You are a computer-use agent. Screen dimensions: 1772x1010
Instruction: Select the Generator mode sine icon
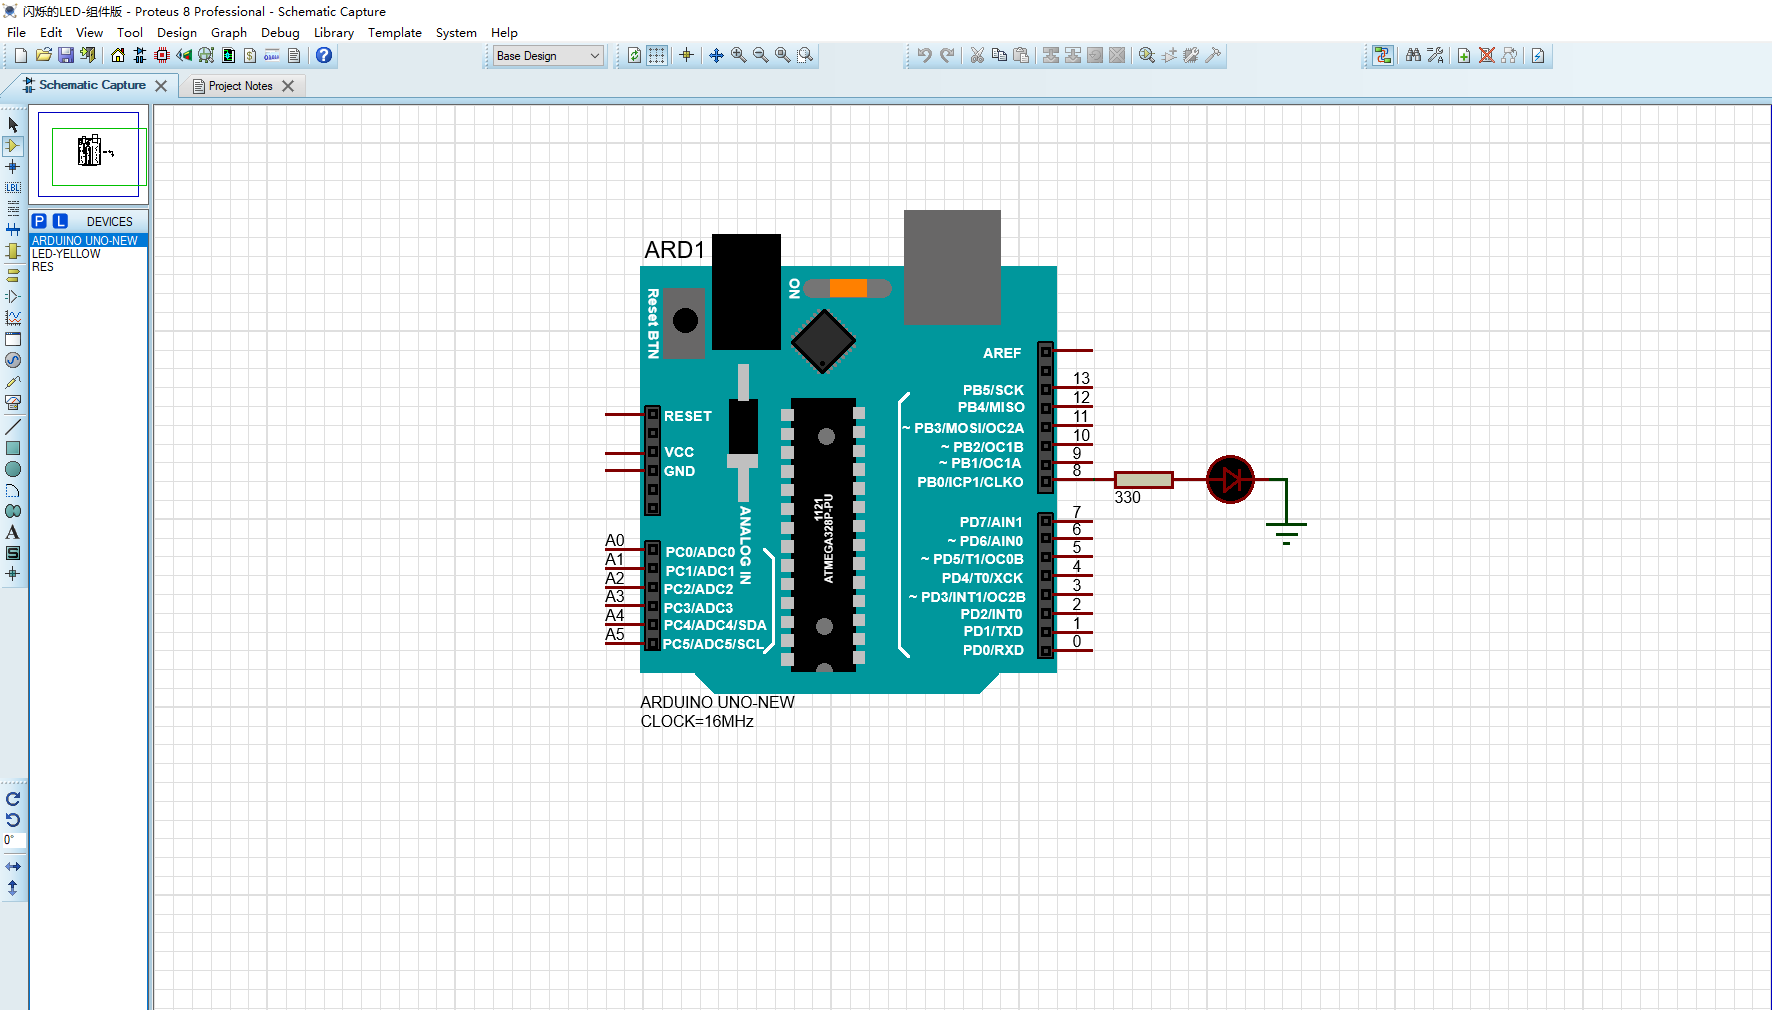13,360
